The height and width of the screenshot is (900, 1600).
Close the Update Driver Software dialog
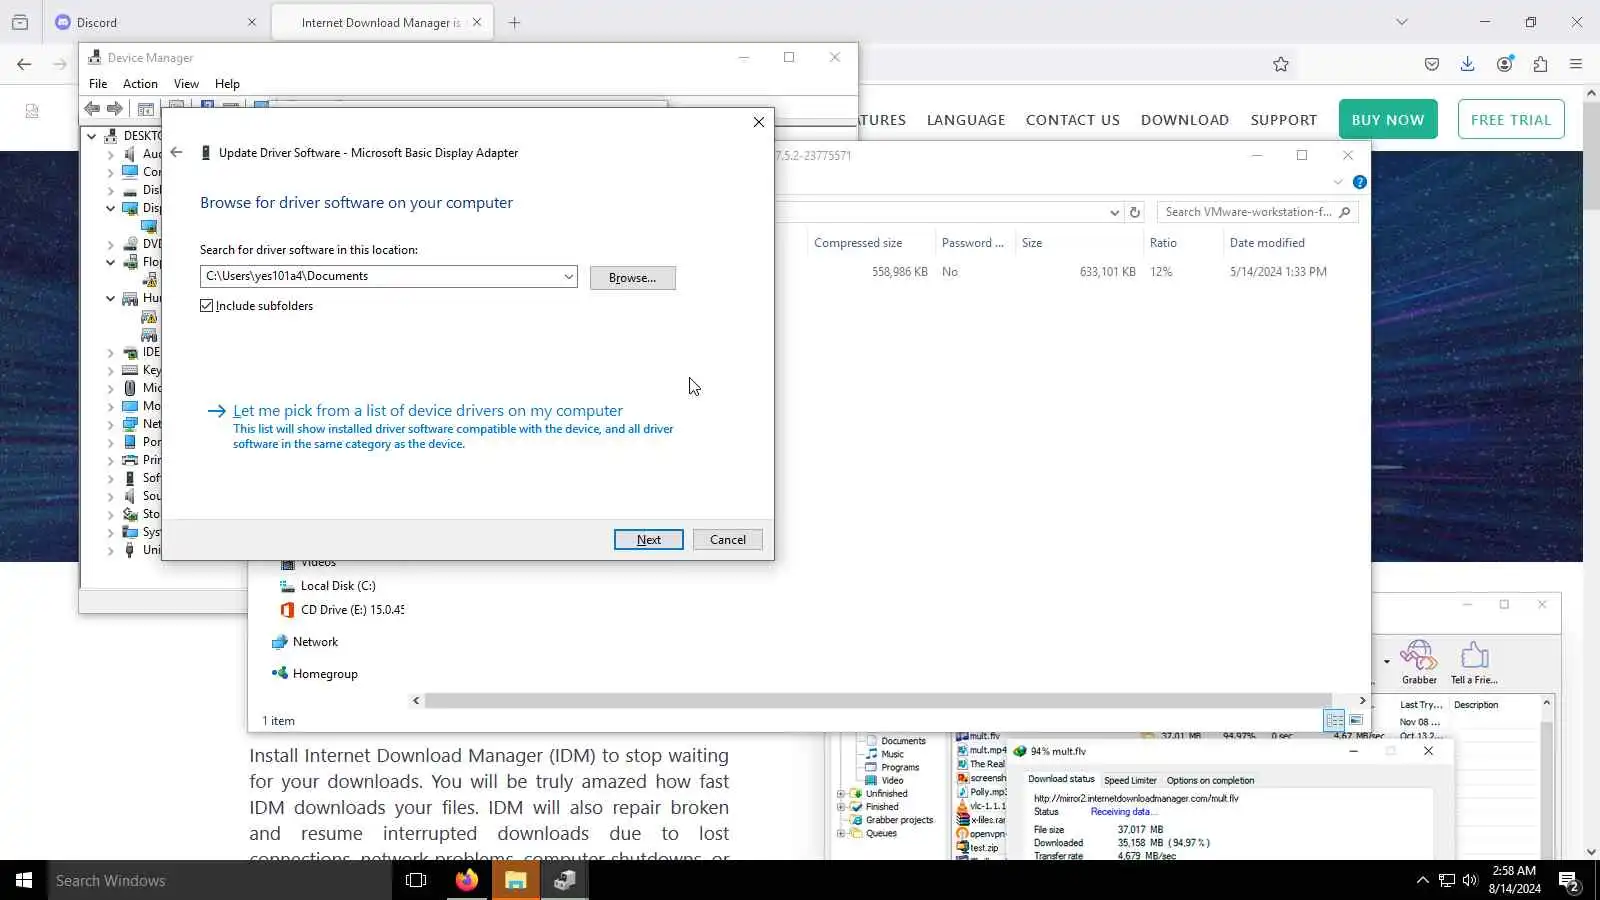coord(759,122)
